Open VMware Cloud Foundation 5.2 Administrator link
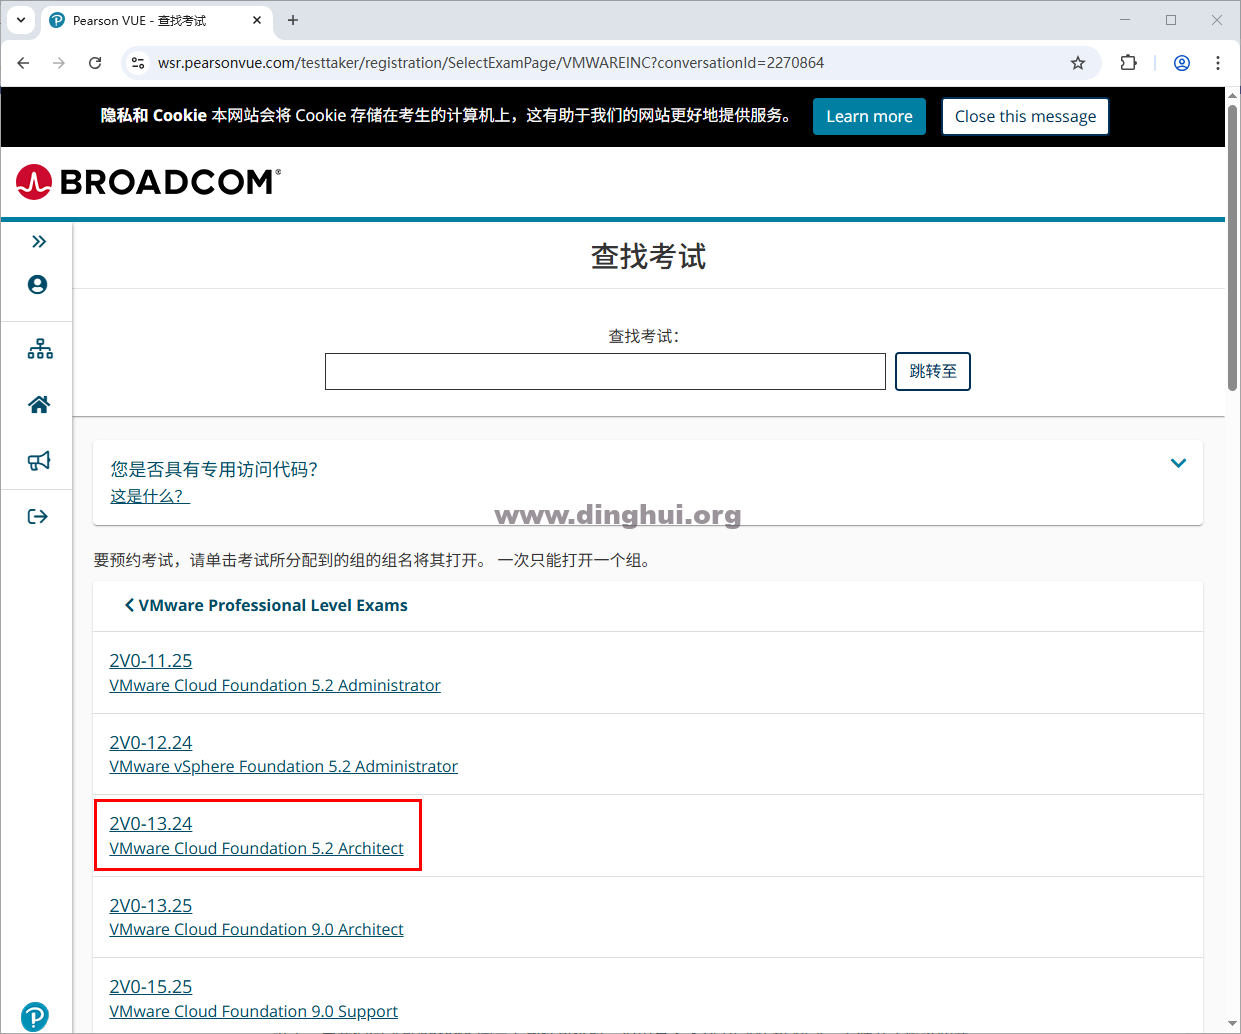 [x=275, y=685]
